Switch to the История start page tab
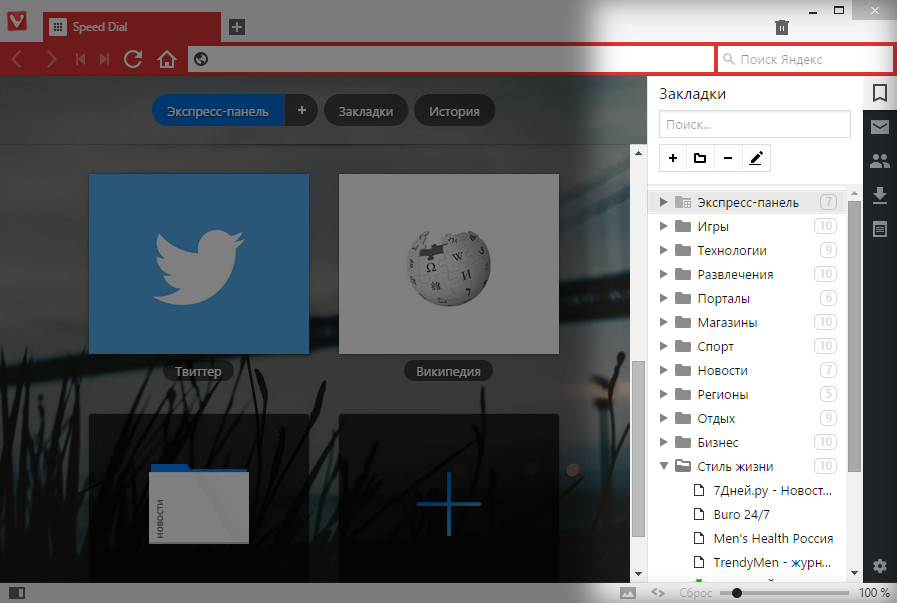 point(454,111)
